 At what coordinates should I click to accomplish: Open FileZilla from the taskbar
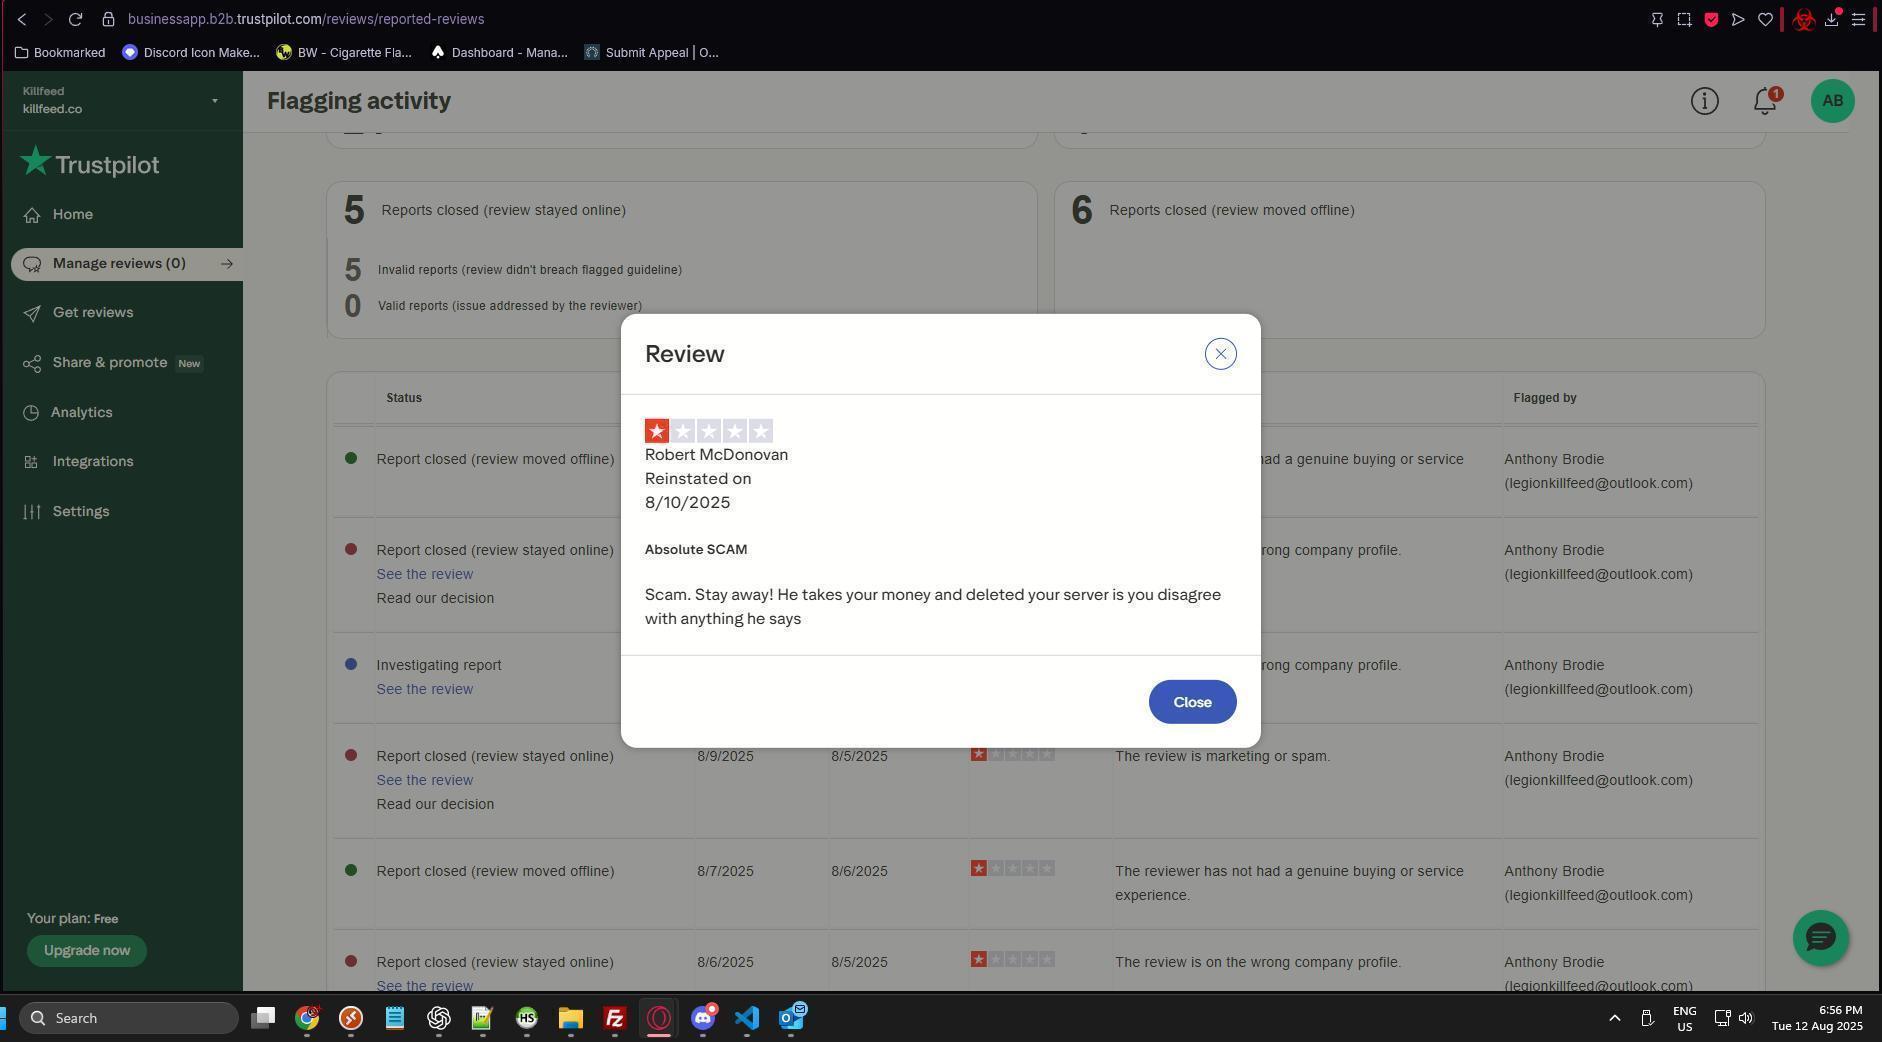(614, 1018)
